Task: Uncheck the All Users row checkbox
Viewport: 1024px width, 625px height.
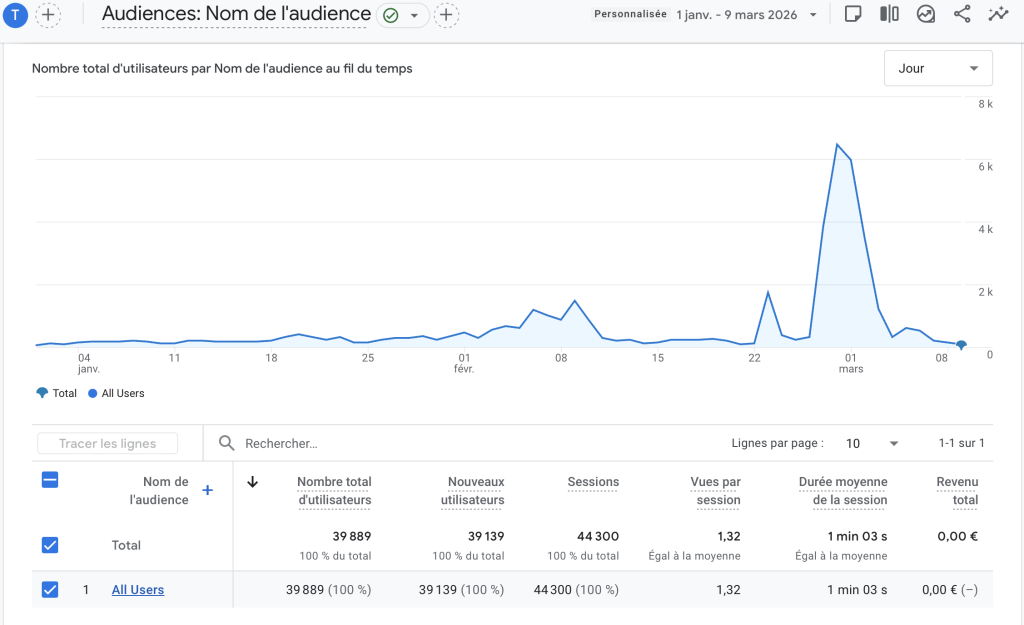Action: coord(50,590)
